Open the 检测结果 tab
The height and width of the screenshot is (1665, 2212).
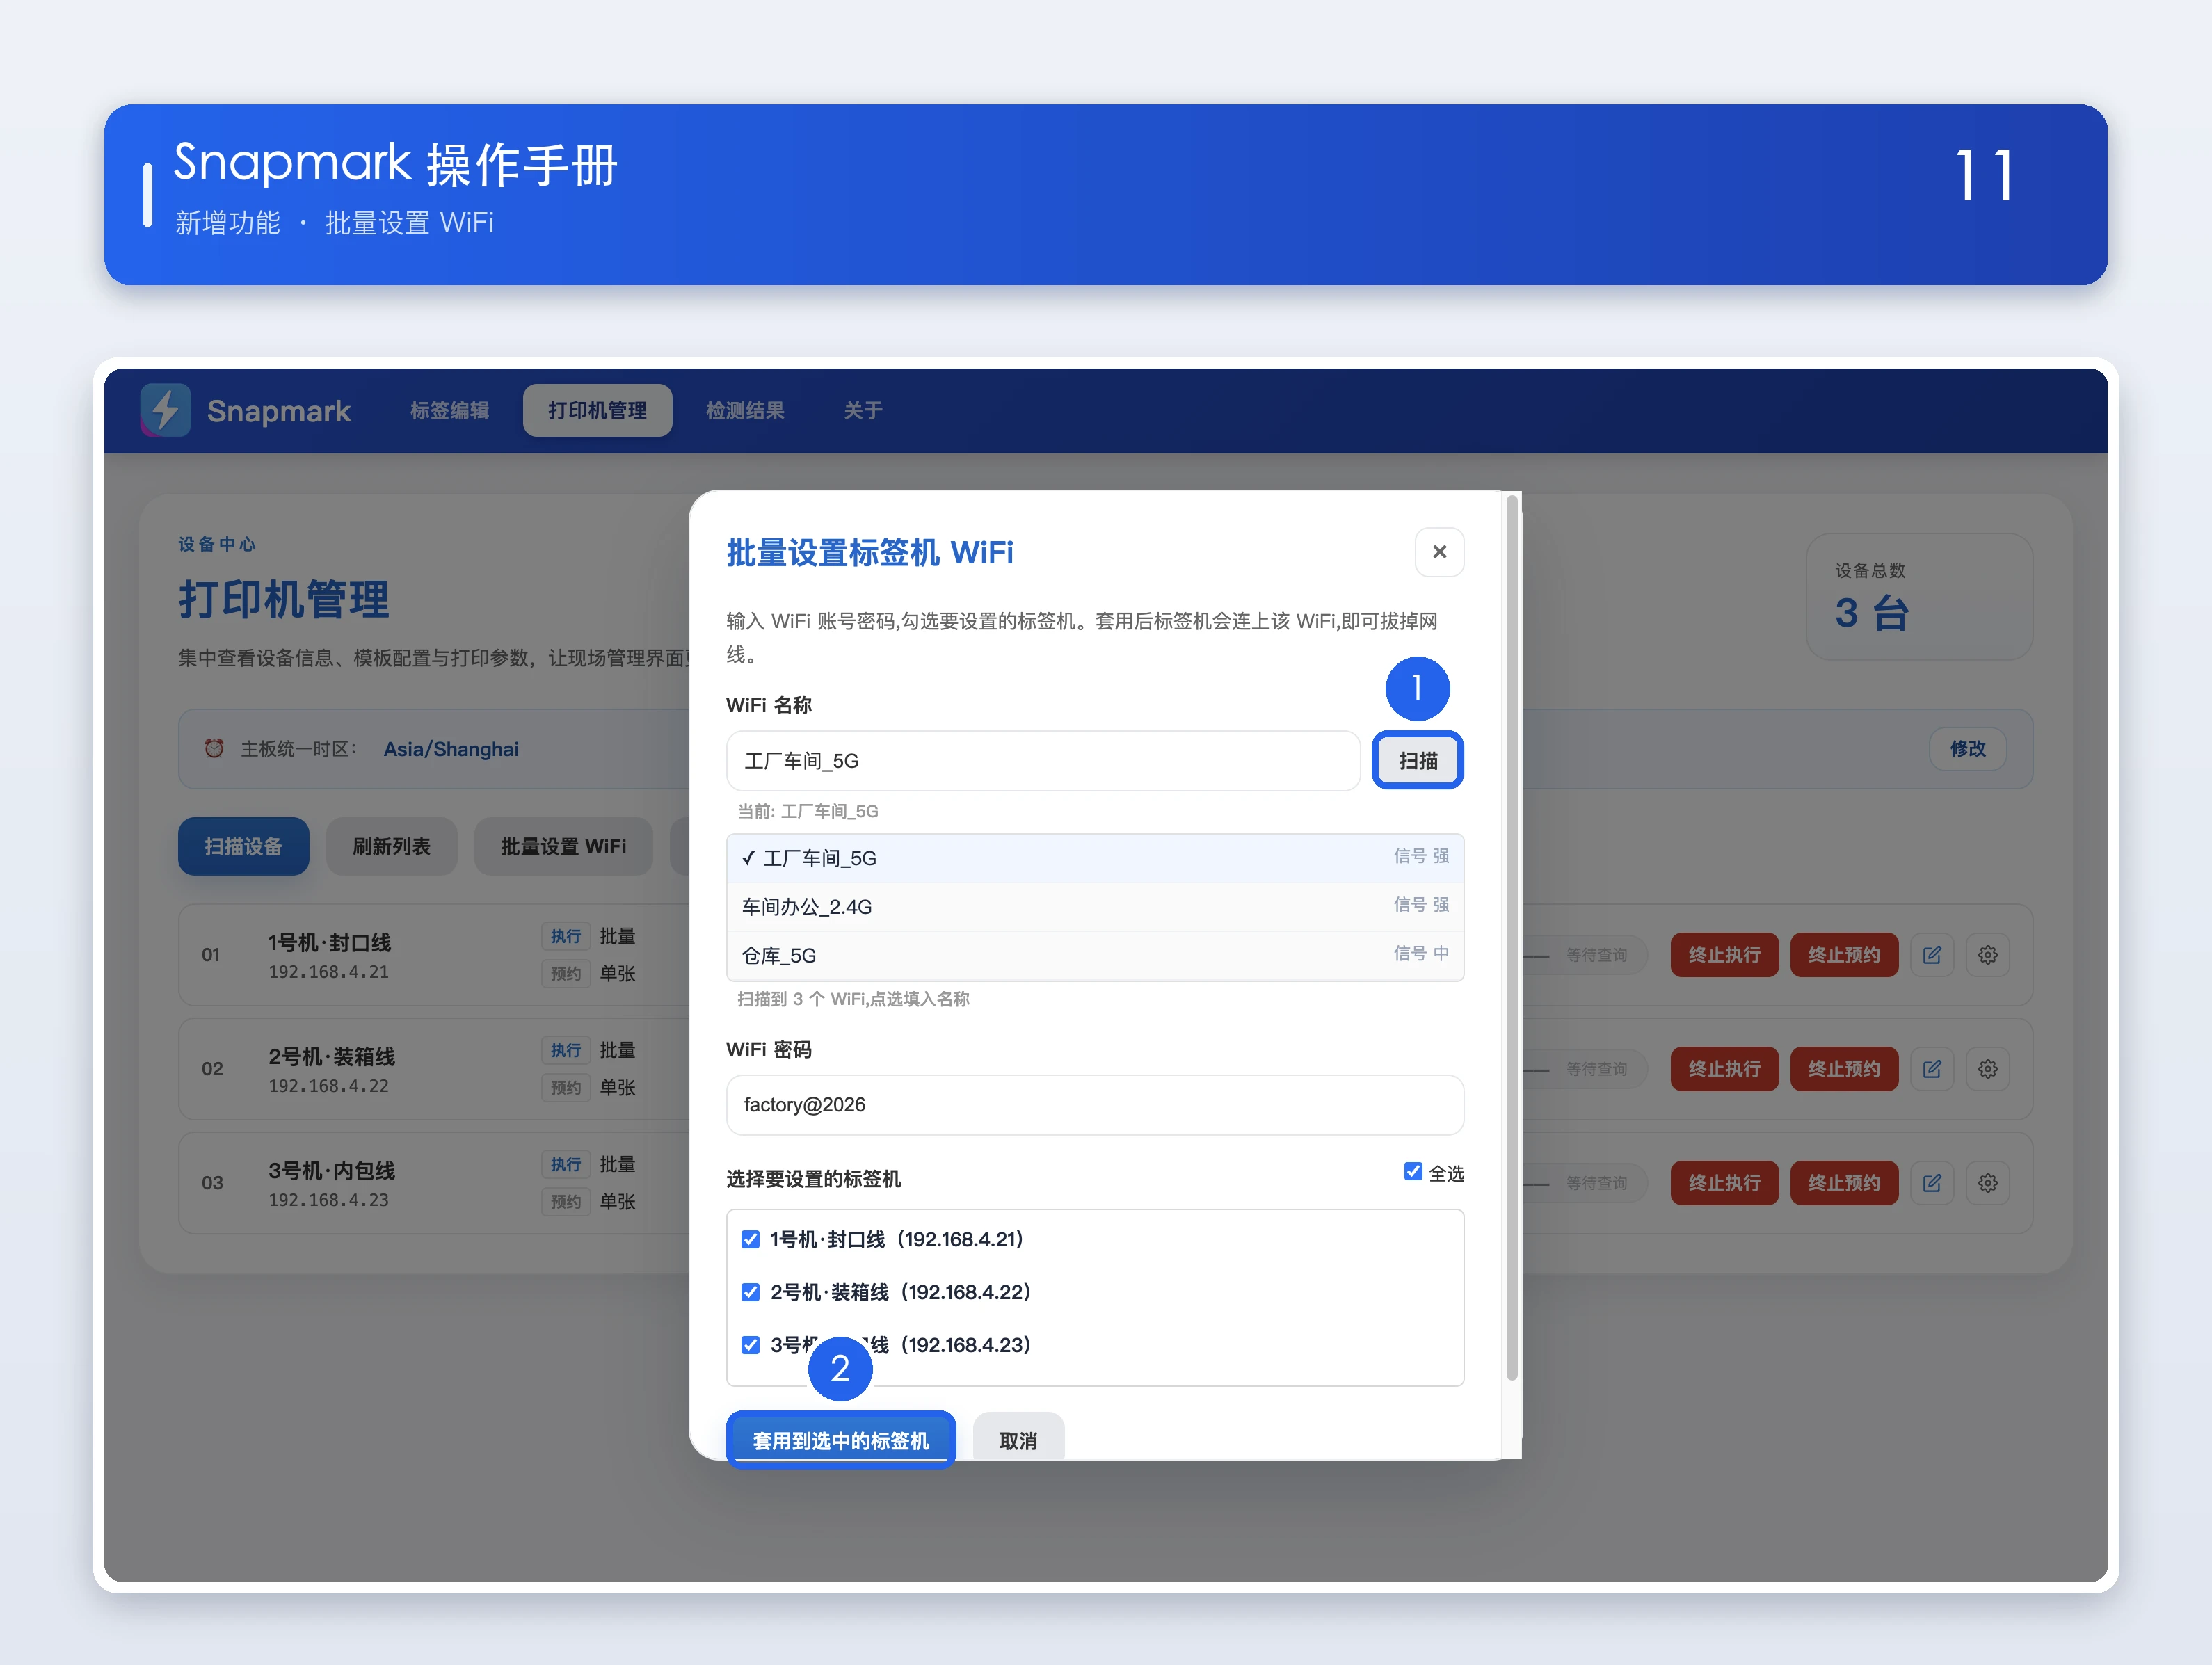[745, 410]
